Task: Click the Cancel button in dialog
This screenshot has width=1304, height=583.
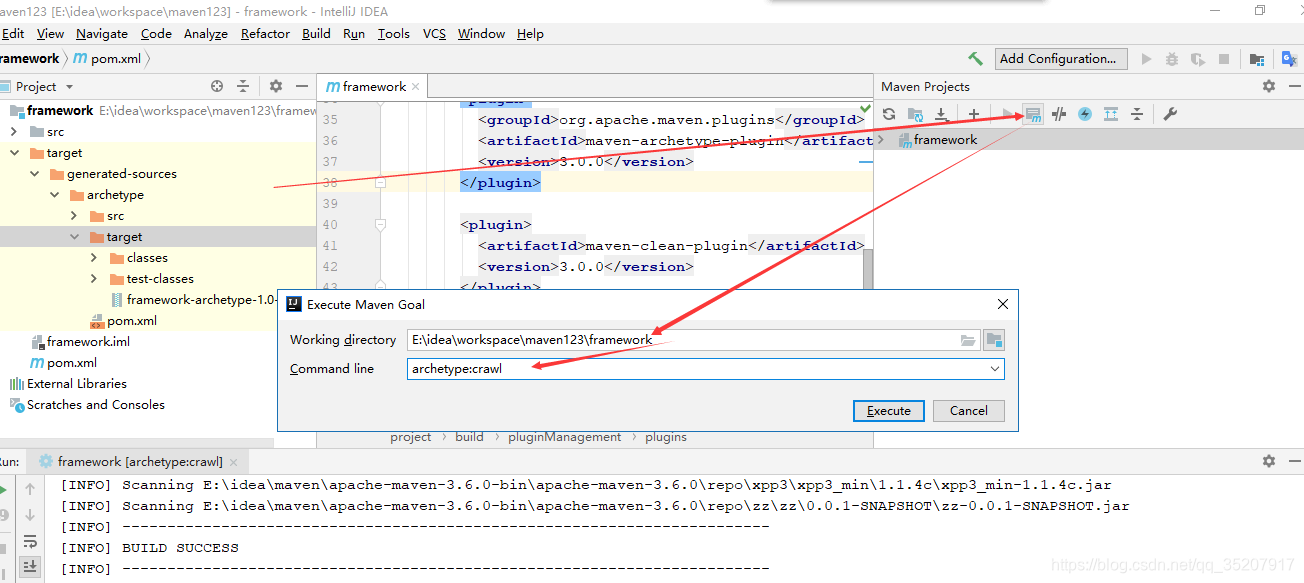Action: click(x=969, y=411)
